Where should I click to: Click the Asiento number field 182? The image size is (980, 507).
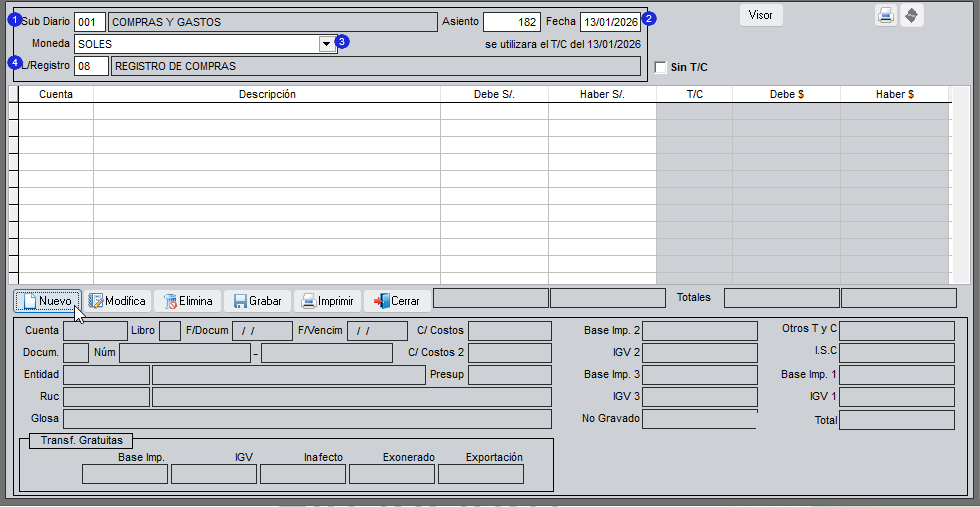(x=512, y=22)
